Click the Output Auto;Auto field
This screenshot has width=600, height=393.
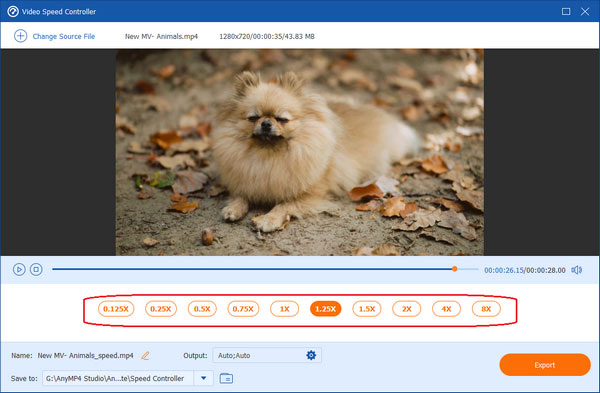(267, 355)
